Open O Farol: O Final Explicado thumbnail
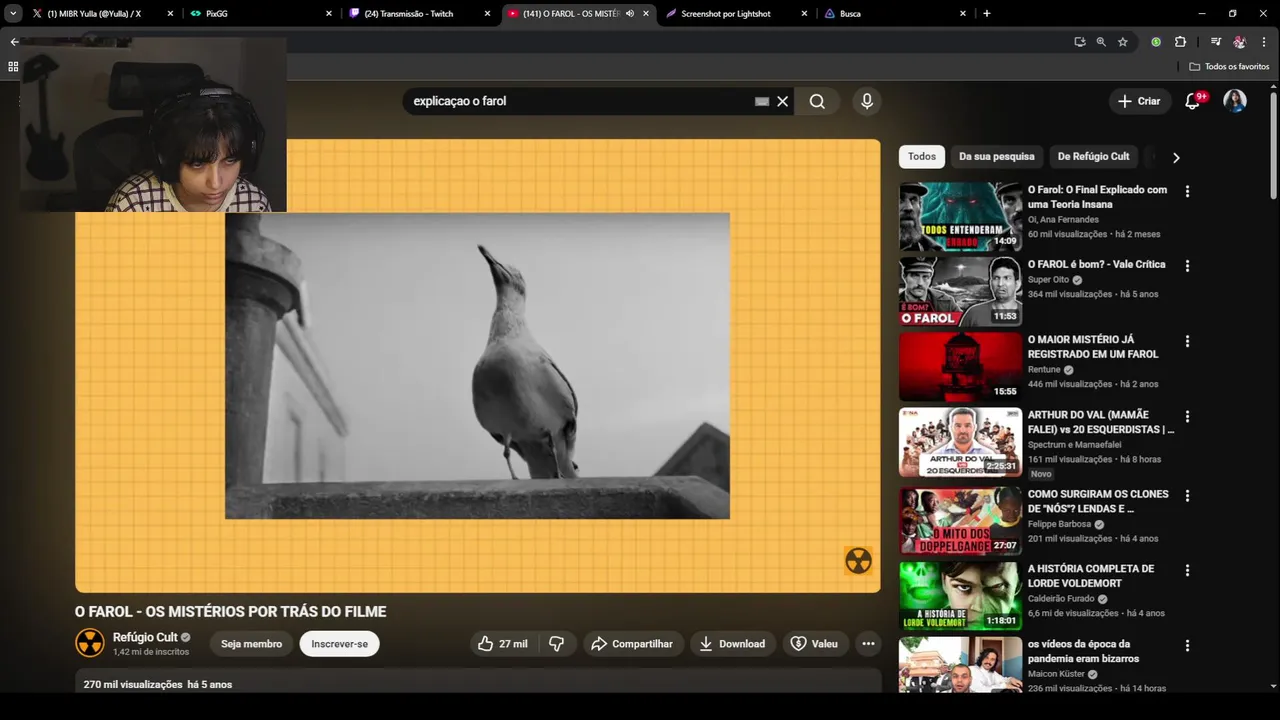 (960, 216)
